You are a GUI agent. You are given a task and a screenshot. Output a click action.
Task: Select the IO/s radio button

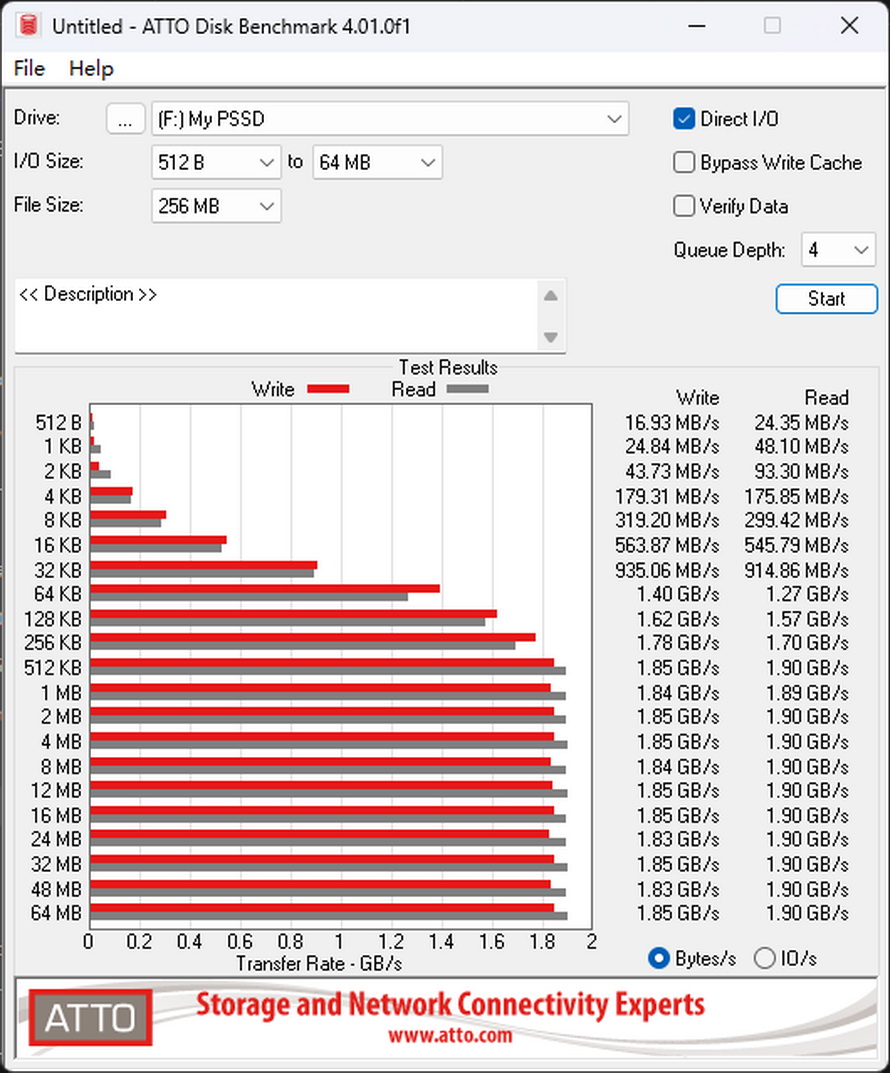pyautogui.click(x=764, y=958)
